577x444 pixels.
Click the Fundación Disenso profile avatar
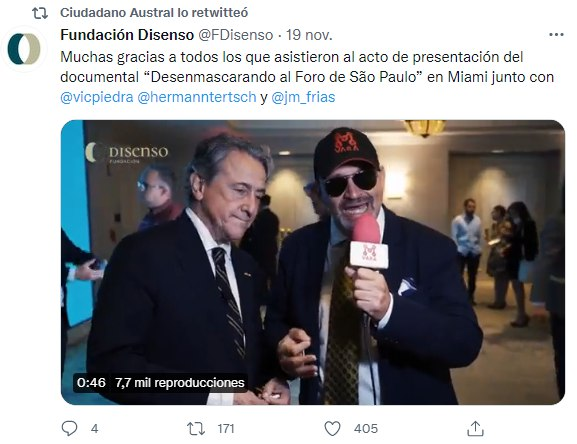24,49
